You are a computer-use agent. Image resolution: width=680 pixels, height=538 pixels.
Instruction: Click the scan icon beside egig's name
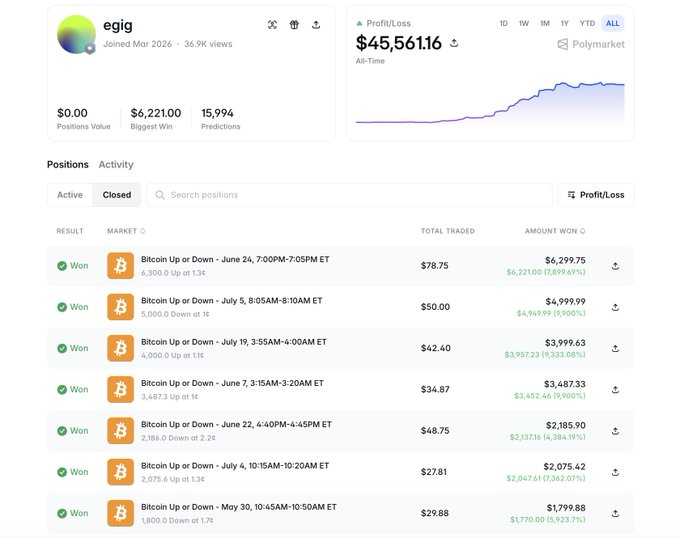(x=272, y=25)
